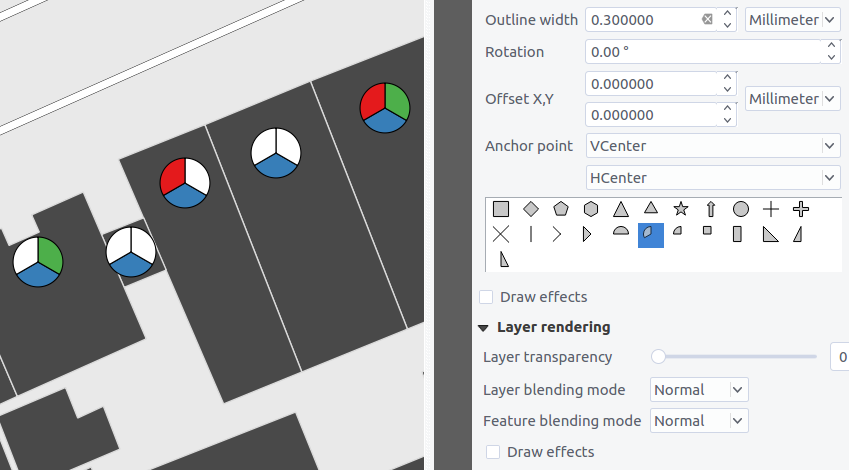
Task: Collapse the Layer rendering section
Action: [x=484, y=328]
